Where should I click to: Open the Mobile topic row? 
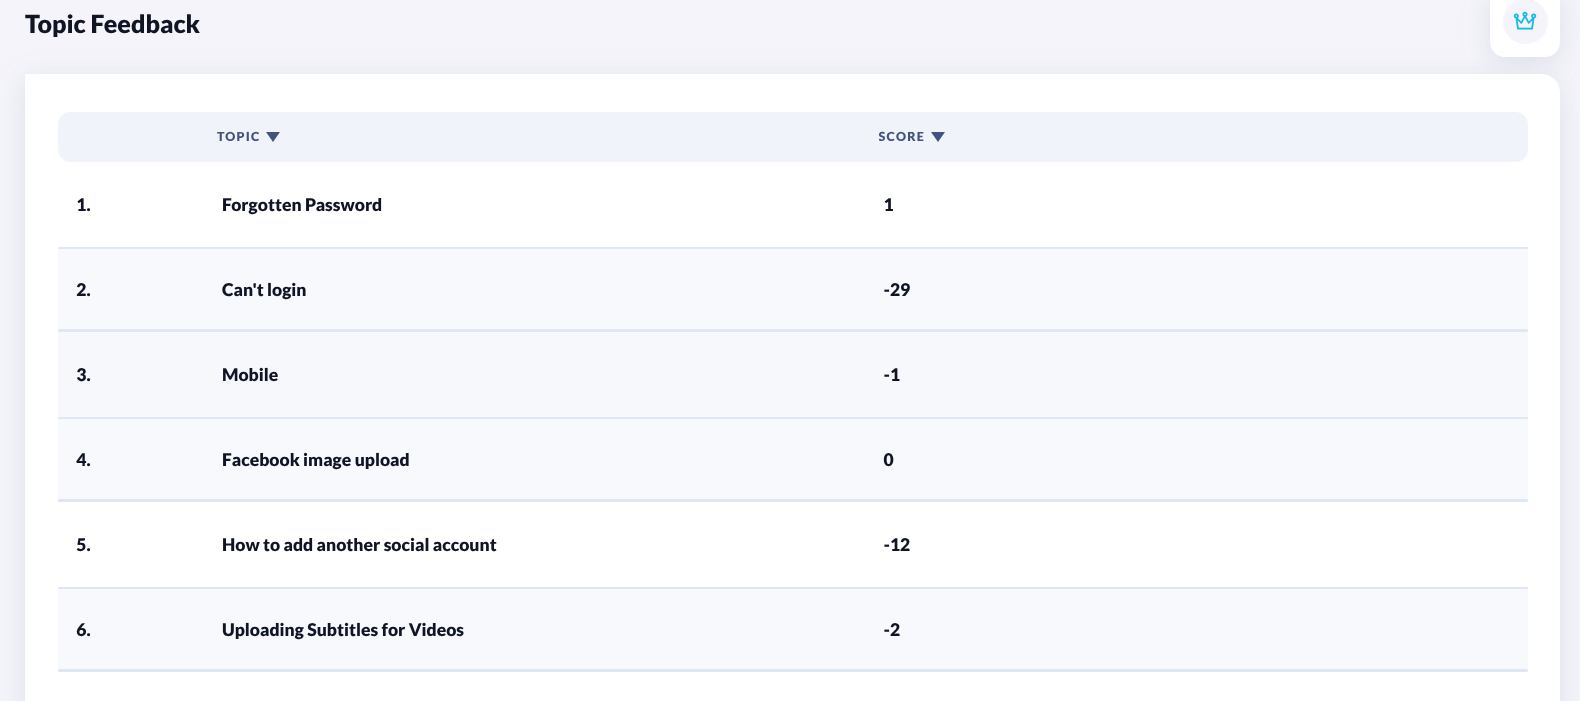point(250,375)
